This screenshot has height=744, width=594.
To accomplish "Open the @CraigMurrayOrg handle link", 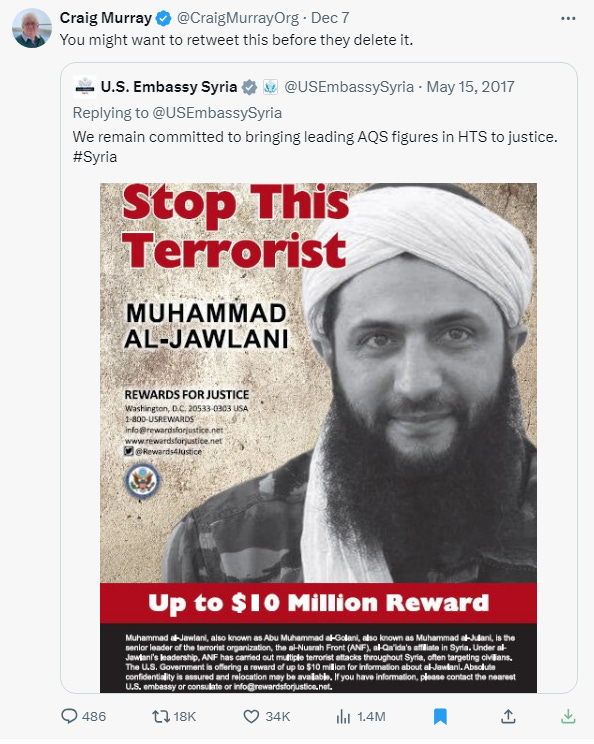I will click(x=238, y=18).
